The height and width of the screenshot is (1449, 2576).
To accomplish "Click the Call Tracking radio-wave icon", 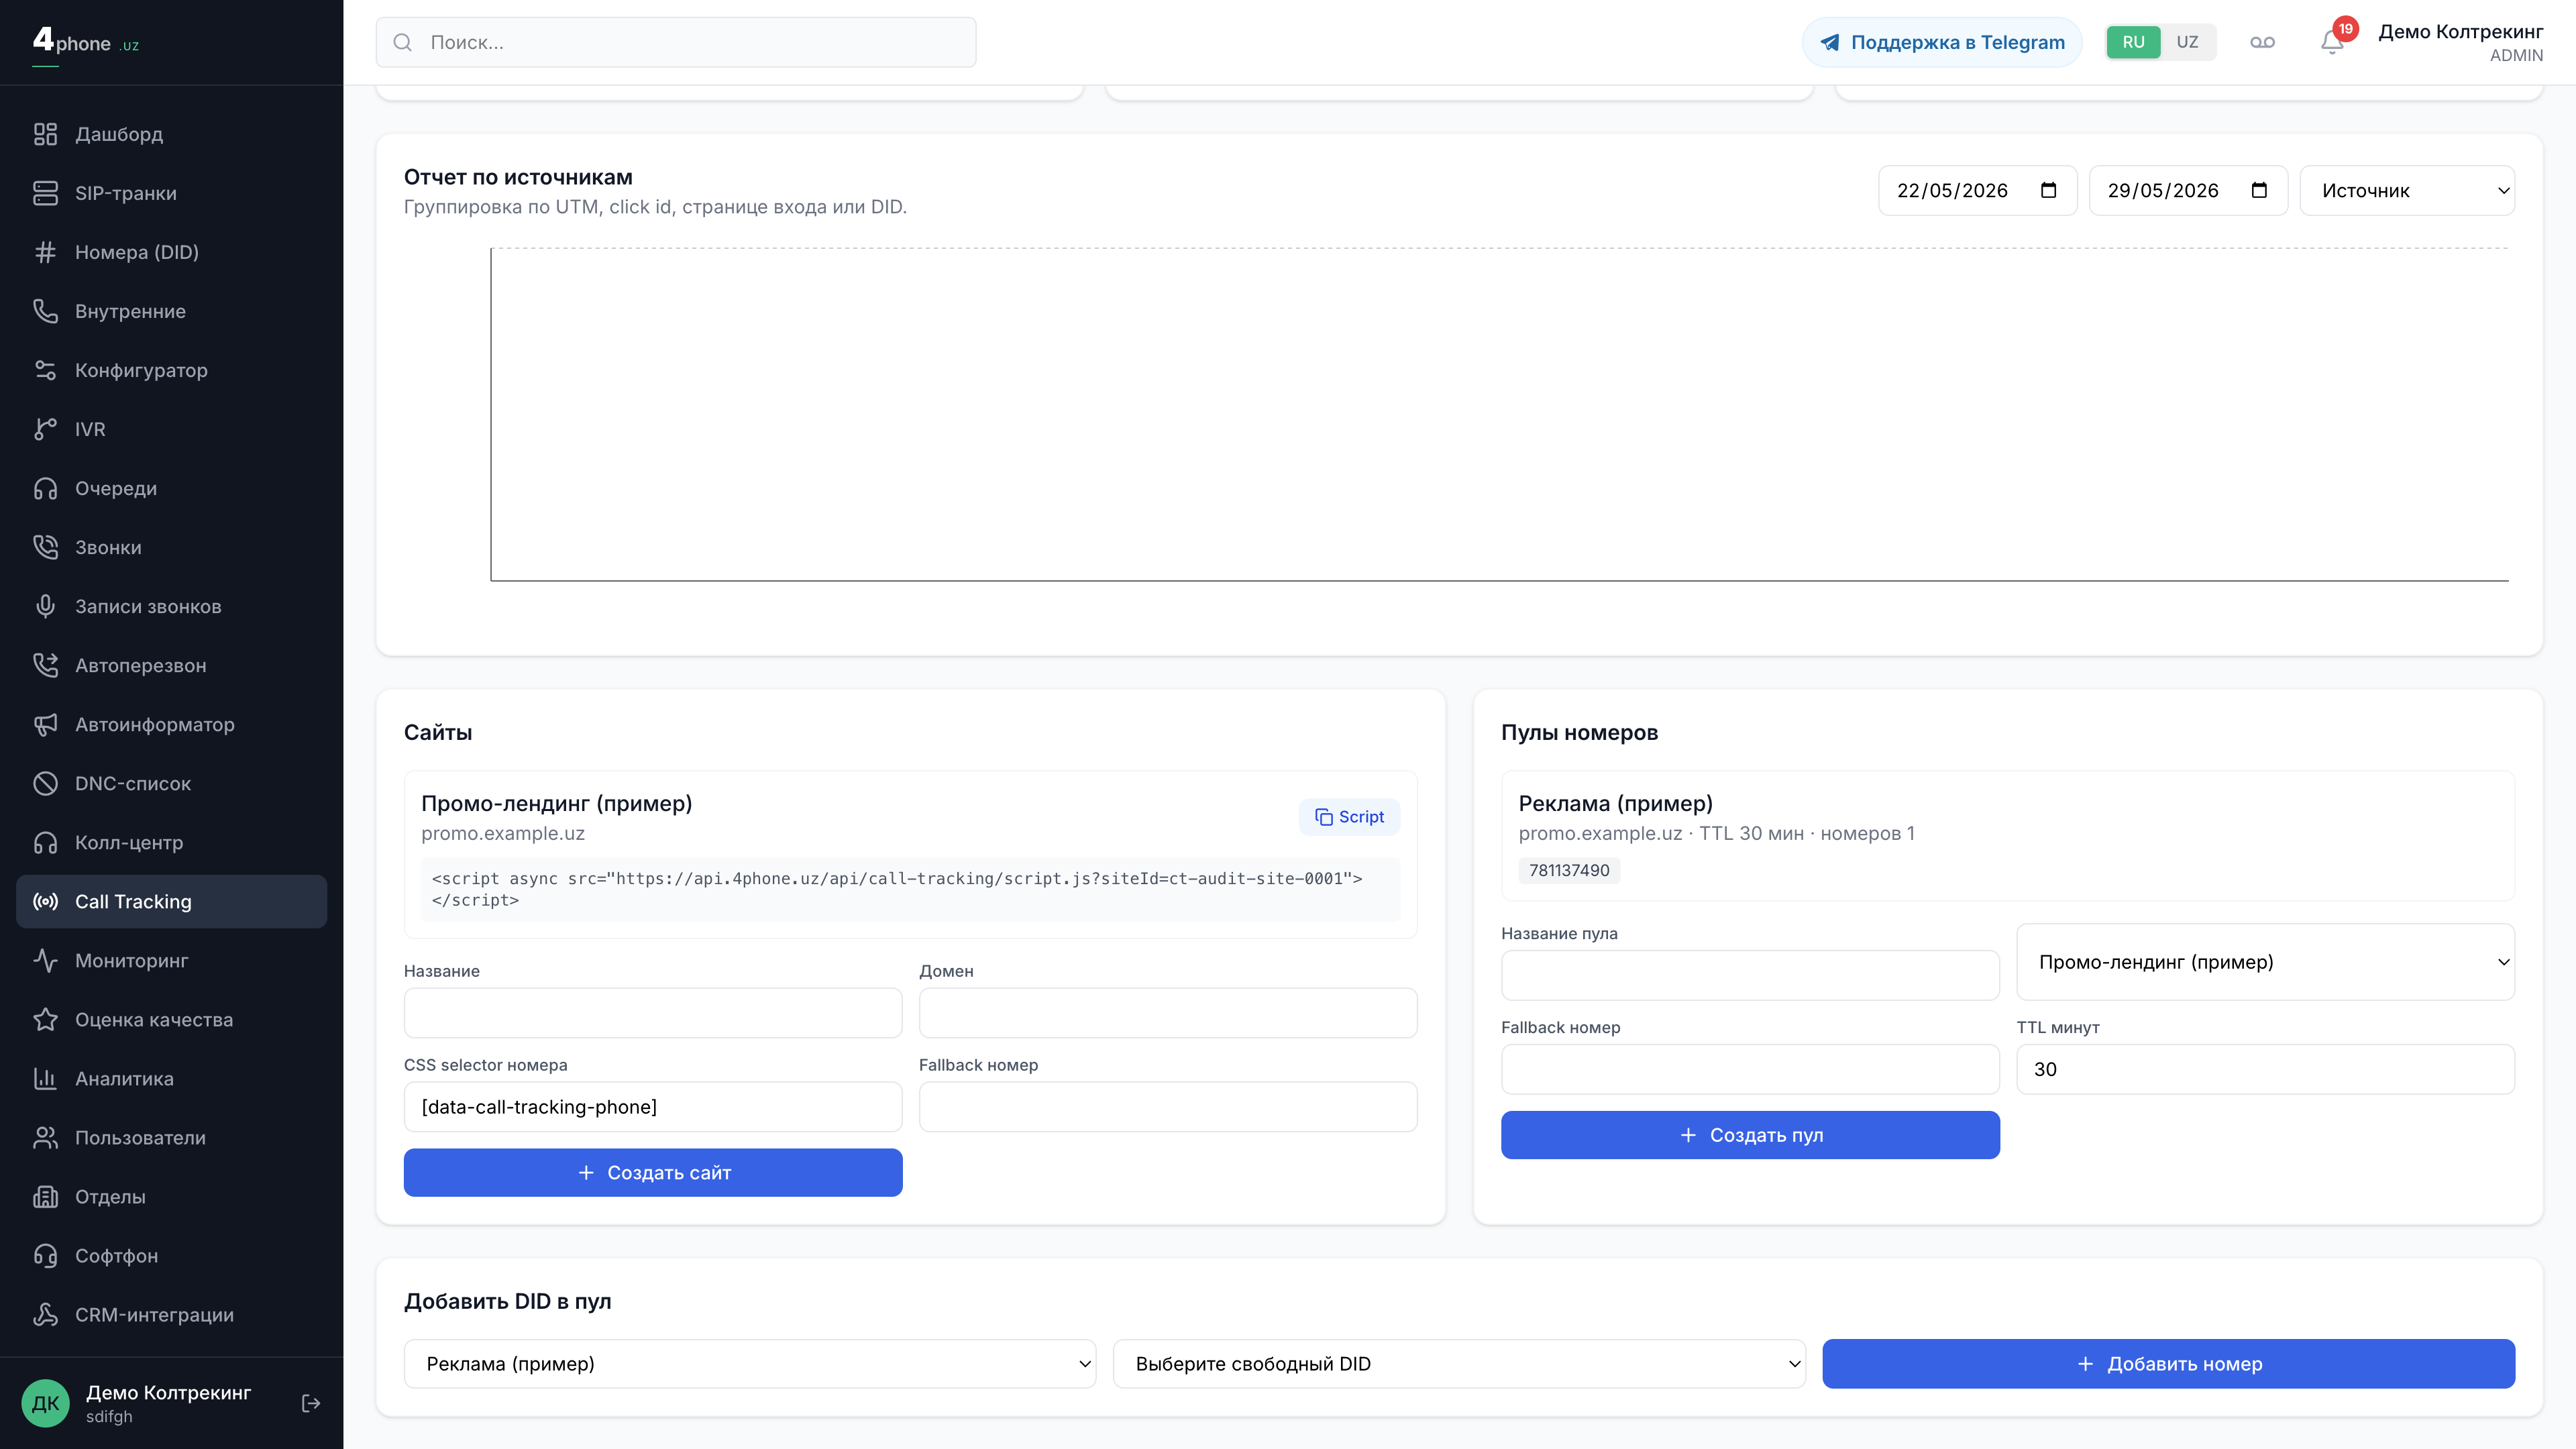I will 45,901.
